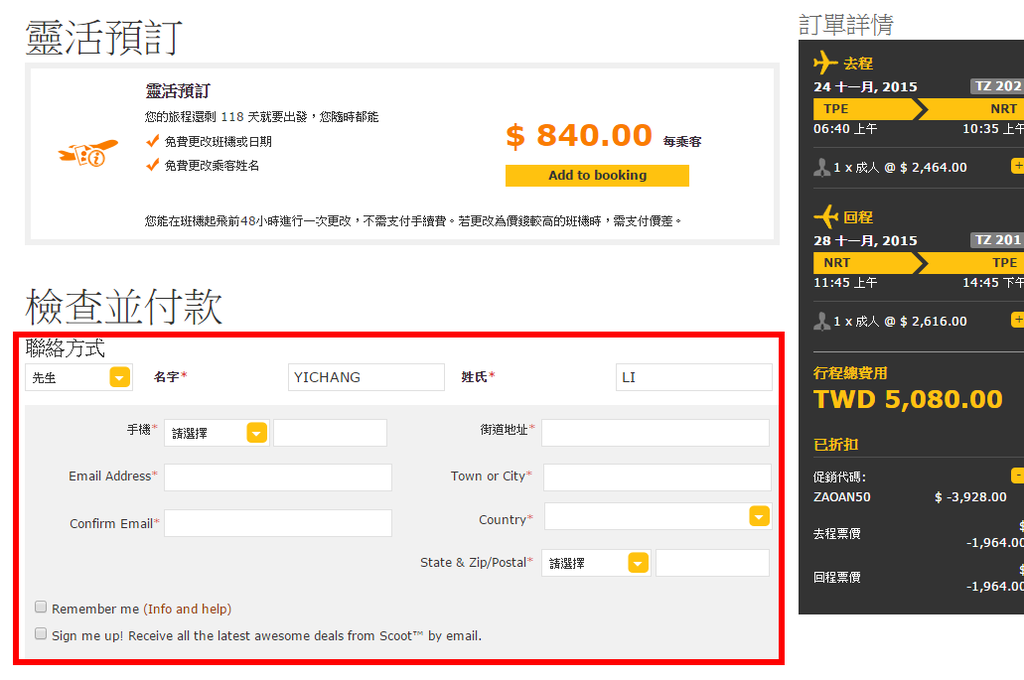Click the 28 十一月, 2015 return date
The width and height of the screenshot is (1024, 680).
click(865, 240)
